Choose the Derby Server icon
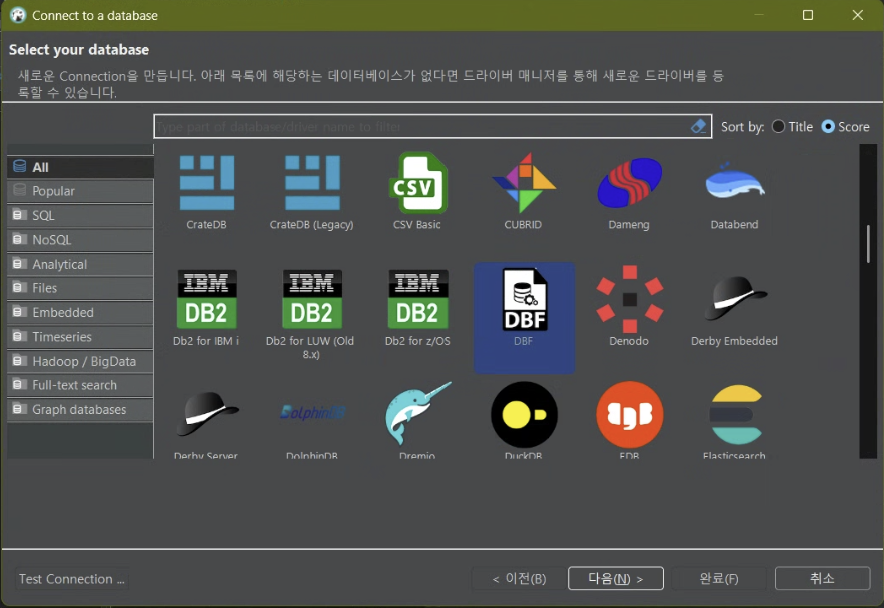 click(x=206, y=413)
